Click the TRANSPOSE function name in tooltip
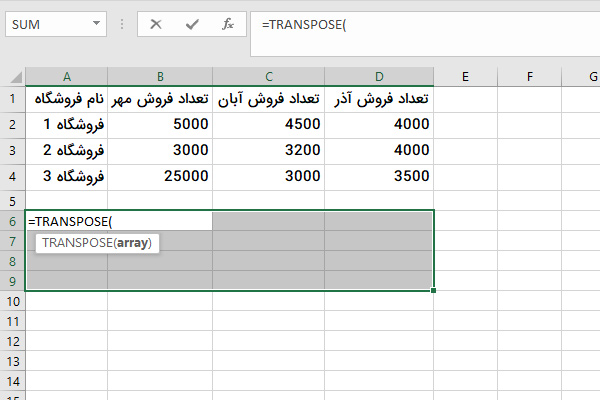Screen dimensions: 600x400 [77, 243]
